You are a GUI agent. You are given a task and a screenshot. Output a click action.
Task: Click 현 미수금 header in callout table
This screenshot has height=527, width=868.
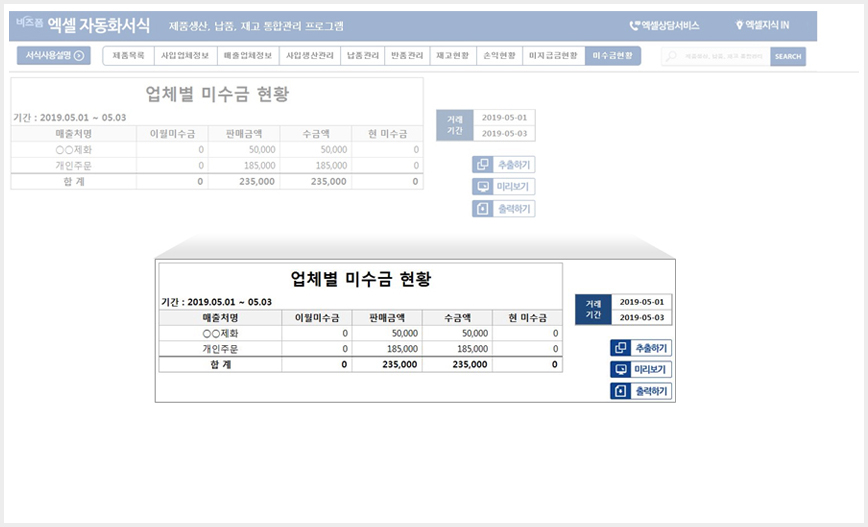click(528, 318)
